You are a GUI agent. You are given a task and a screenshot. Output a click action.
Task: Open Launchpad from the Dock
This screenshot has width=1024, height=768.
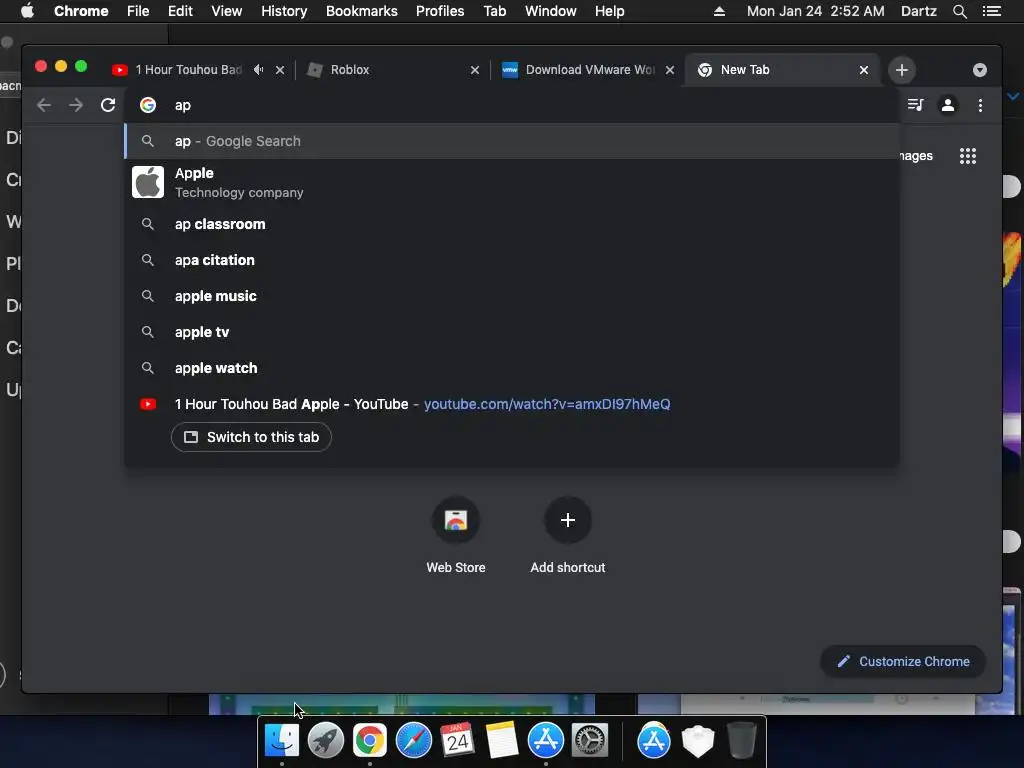(x=326, y=740)
